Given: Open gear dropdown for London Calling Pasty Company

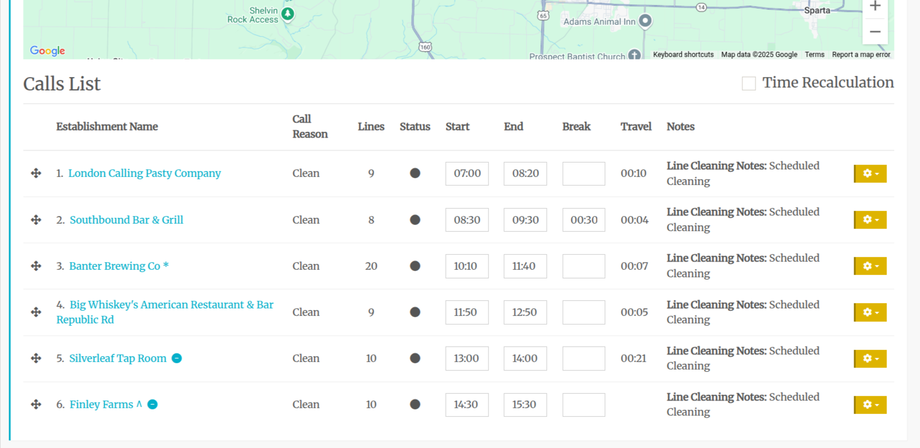Looking at the screenshot, I should [x=870, y=174].
